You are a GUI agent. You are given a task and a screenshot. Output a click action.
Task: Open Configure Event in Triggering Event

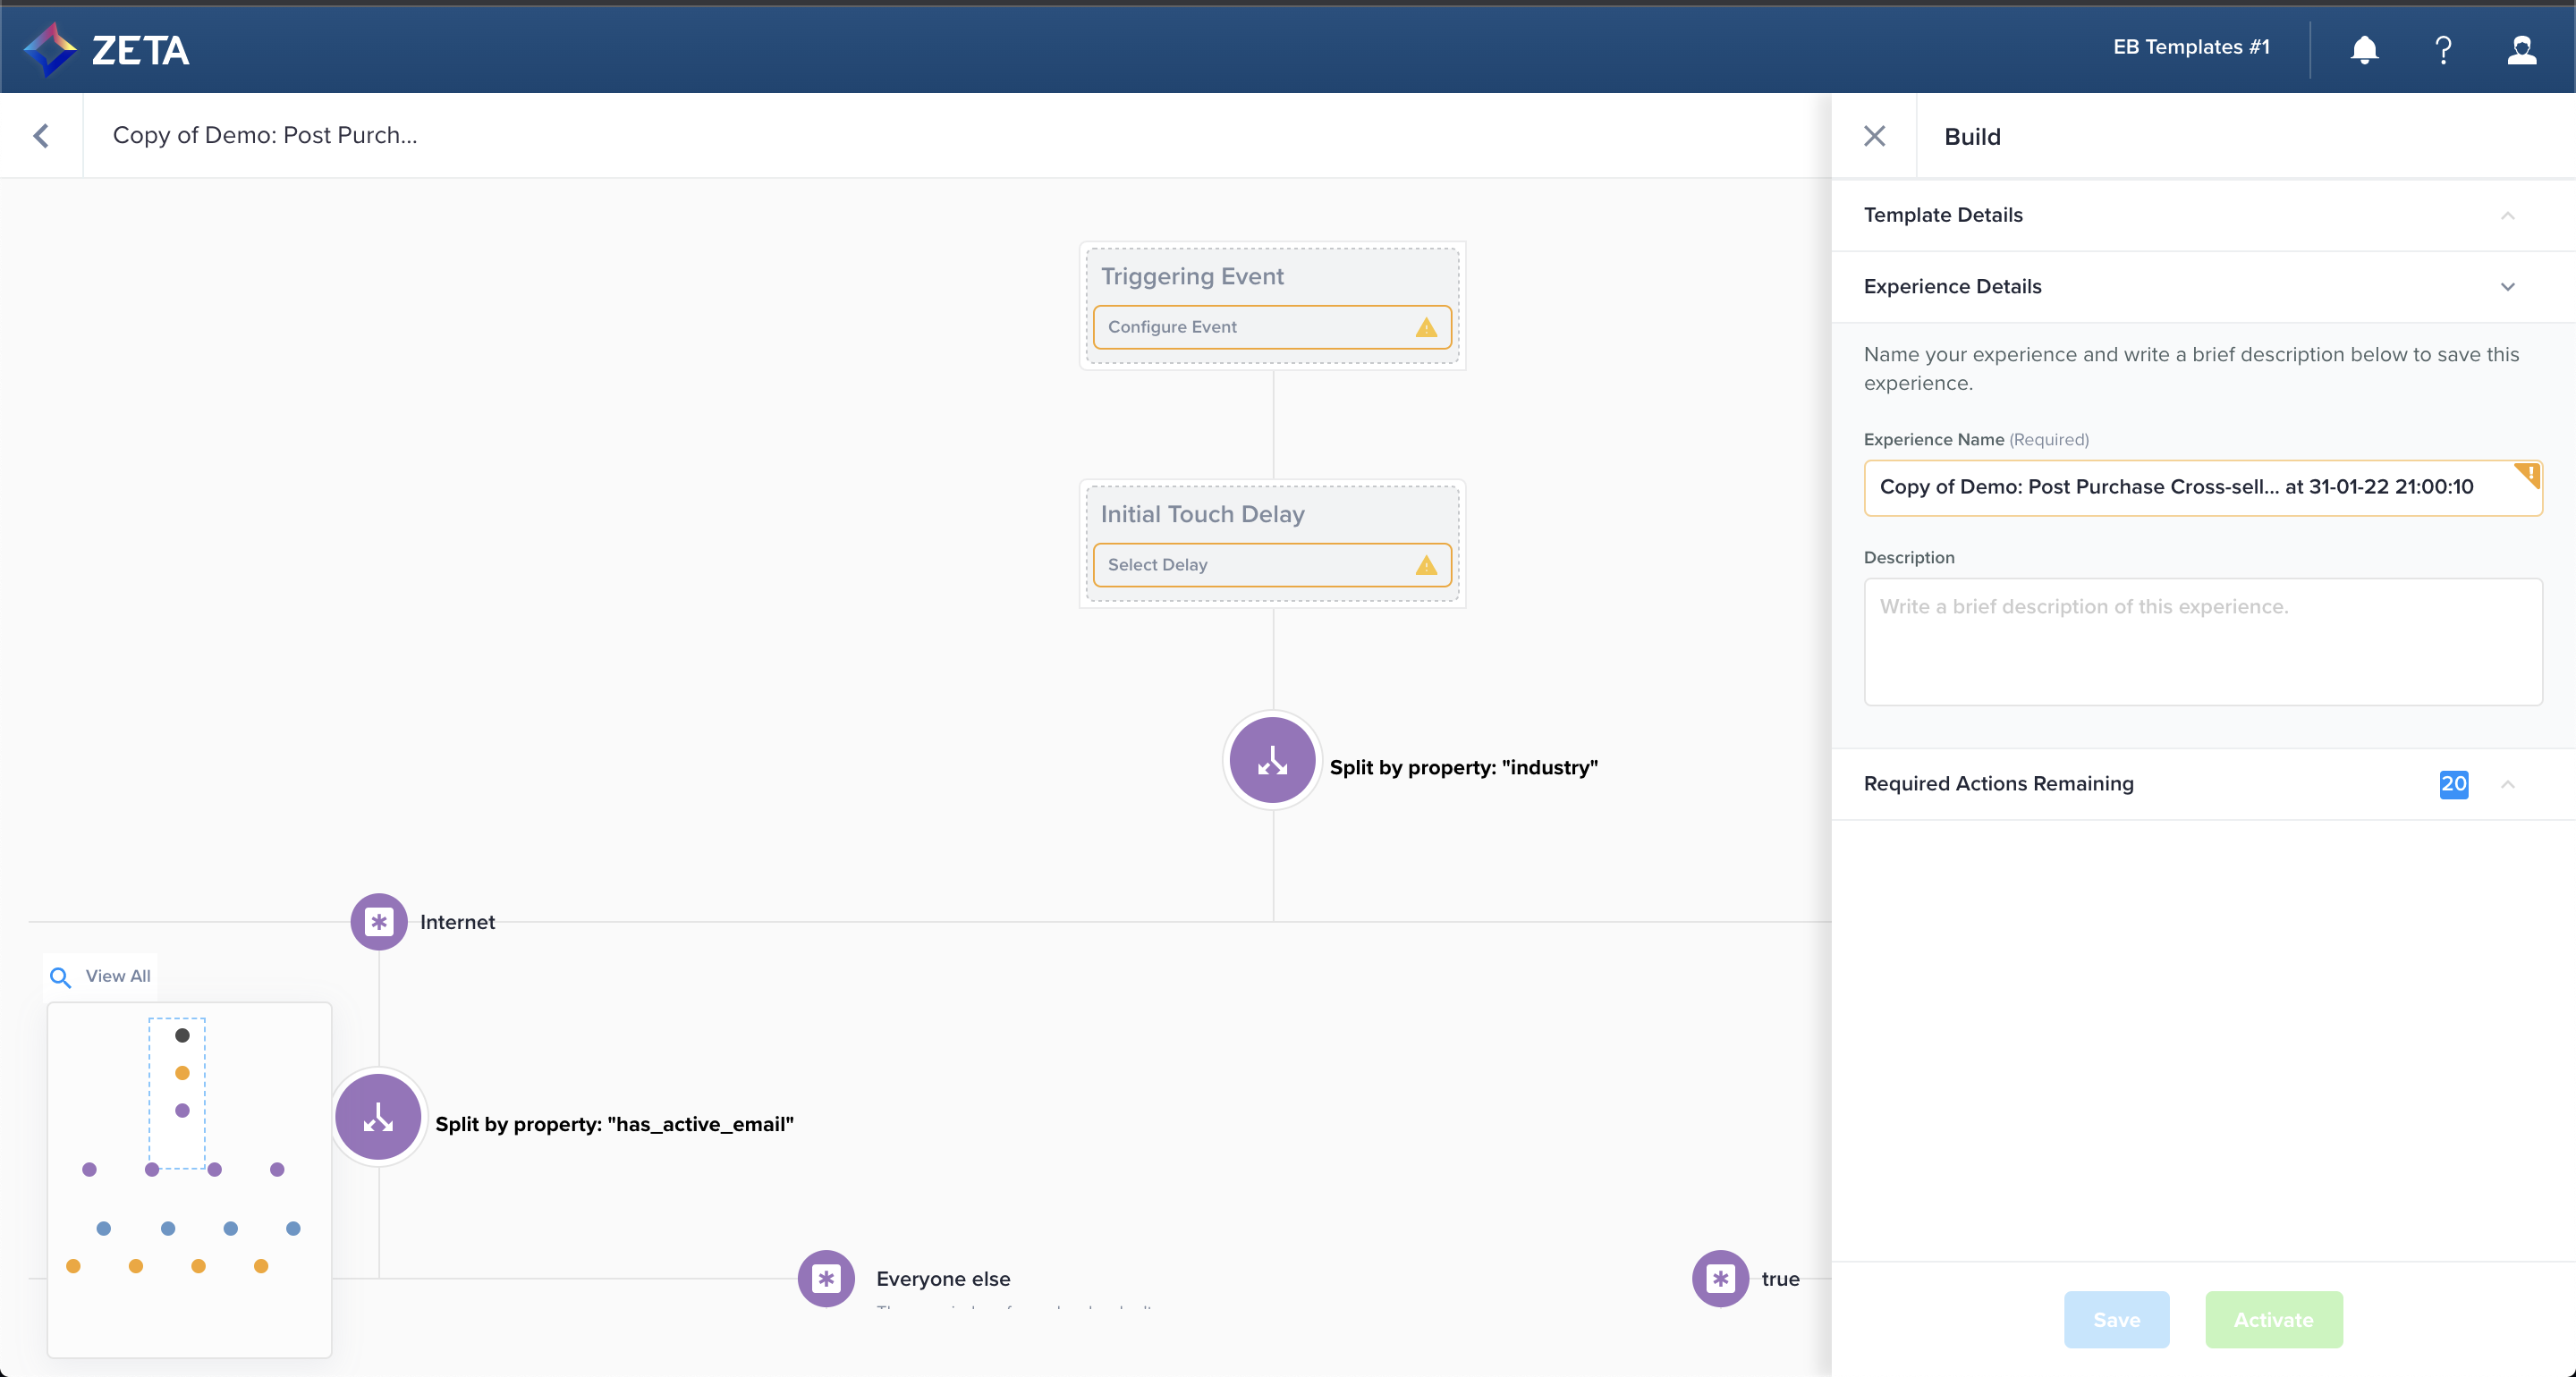tap(1271, 327)
